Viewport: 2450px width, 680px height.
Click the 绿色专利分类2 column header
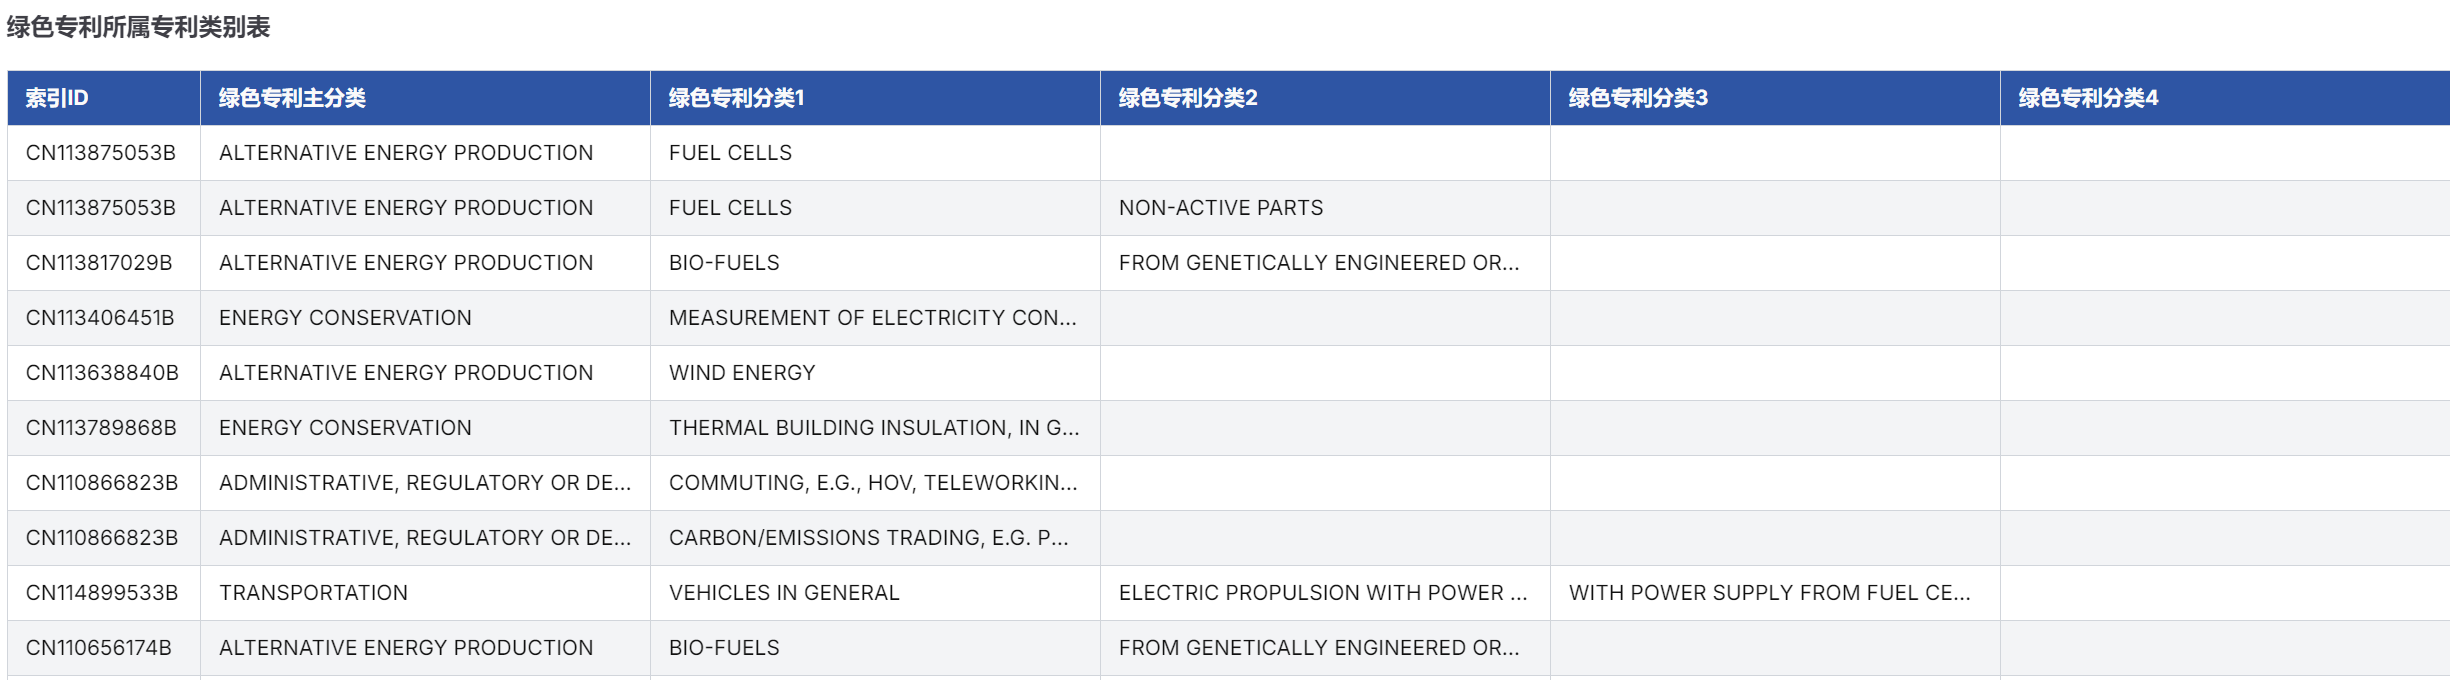tap(1187, 98)
